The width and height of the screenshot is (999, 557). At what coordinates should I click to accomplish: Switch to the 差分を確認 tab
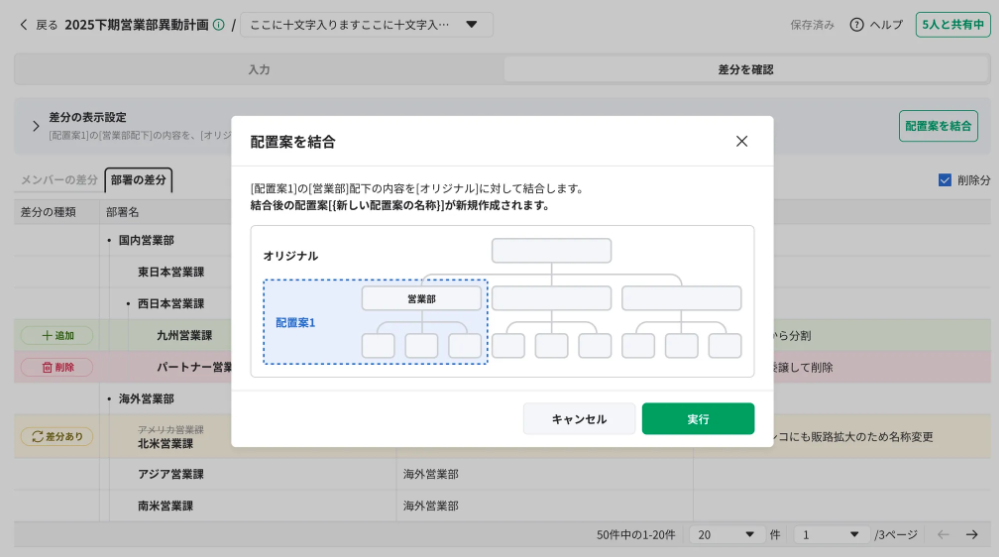pos(745,70)
